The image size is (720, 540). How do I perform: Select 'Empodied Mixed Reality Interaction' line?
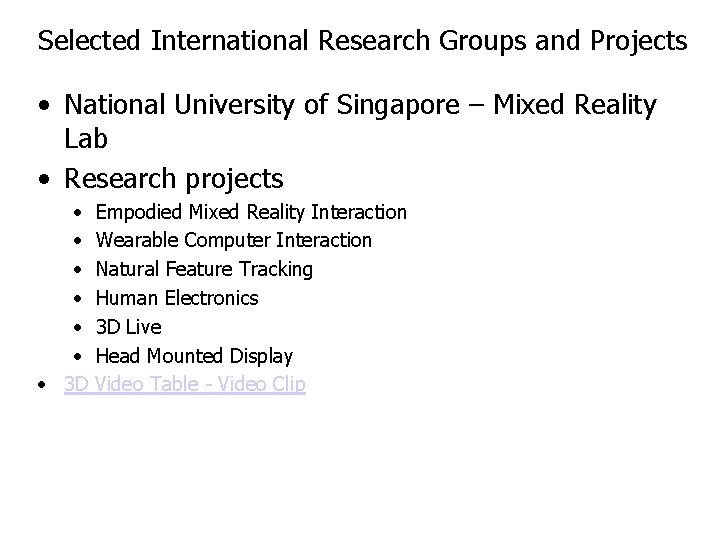point(251,212)
